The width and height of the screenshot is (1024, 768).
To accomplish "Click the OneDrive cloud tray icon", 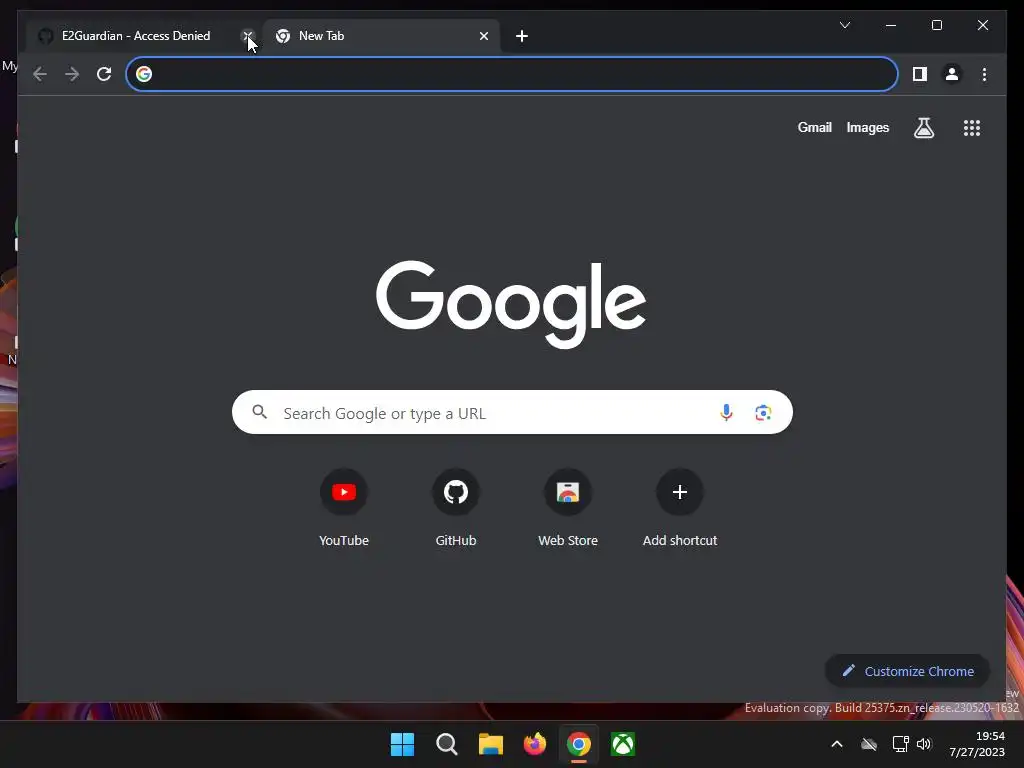I will point(869,744).
